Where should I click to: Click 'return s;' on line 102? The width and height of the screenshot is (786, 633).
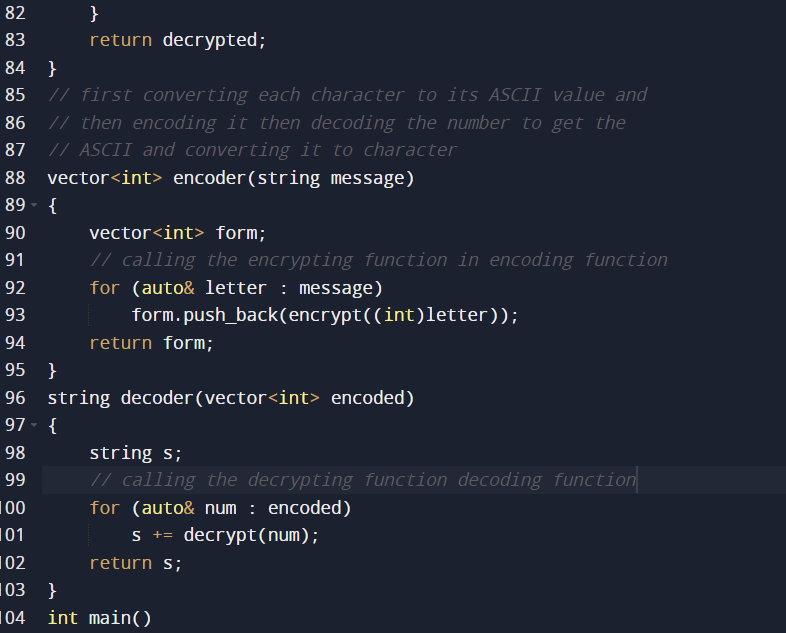136,563
